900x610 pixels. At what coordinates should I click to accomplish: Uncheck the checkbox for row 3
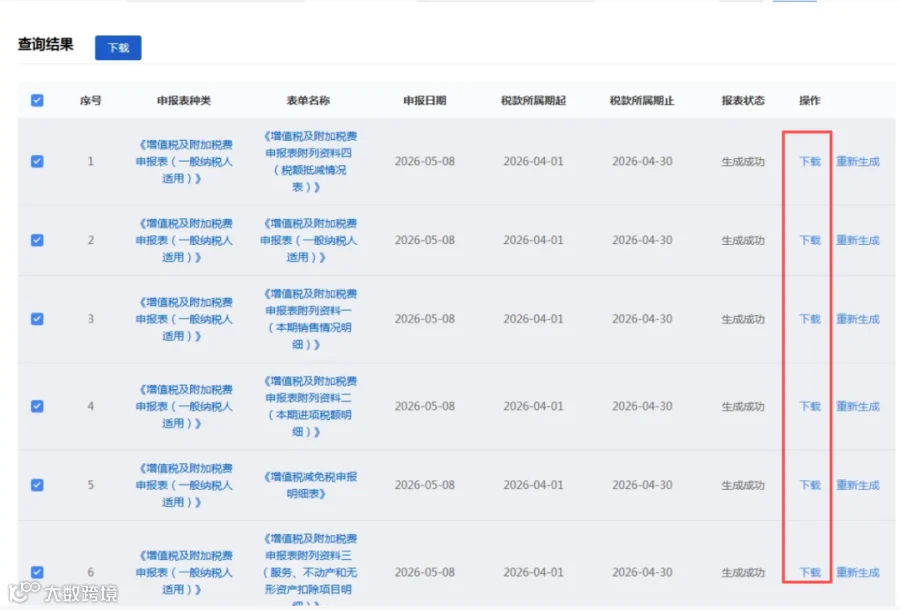[x=37, y=319]
